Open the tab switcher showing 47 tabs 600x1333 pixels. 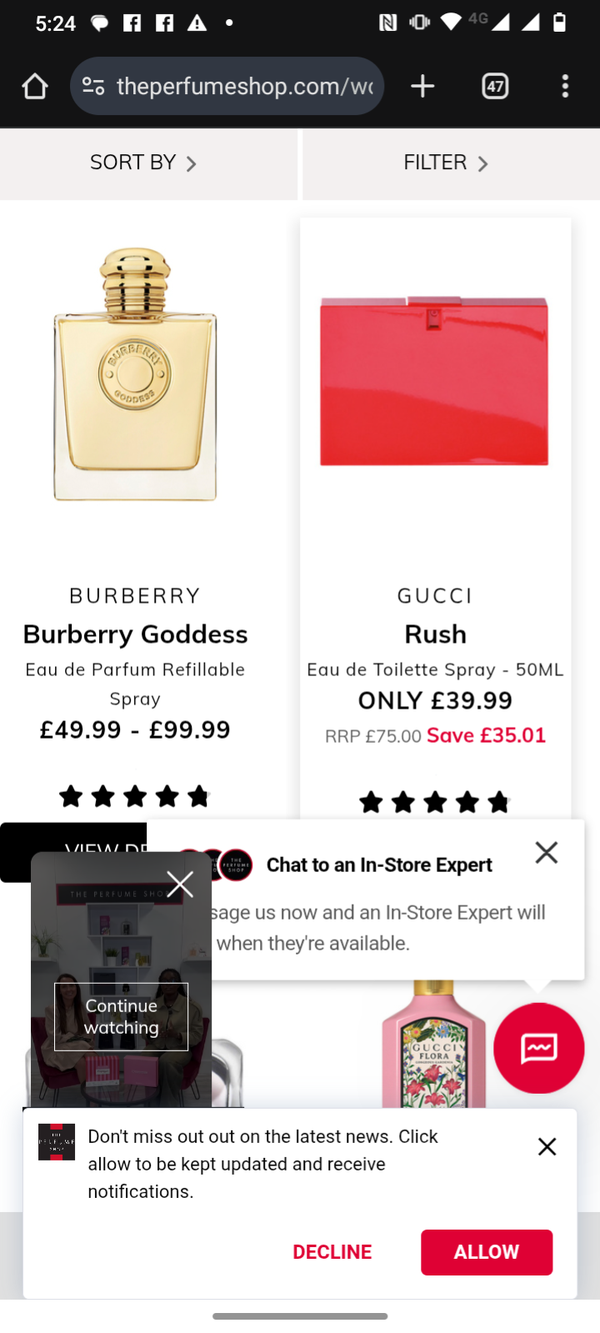pos(495,87)
